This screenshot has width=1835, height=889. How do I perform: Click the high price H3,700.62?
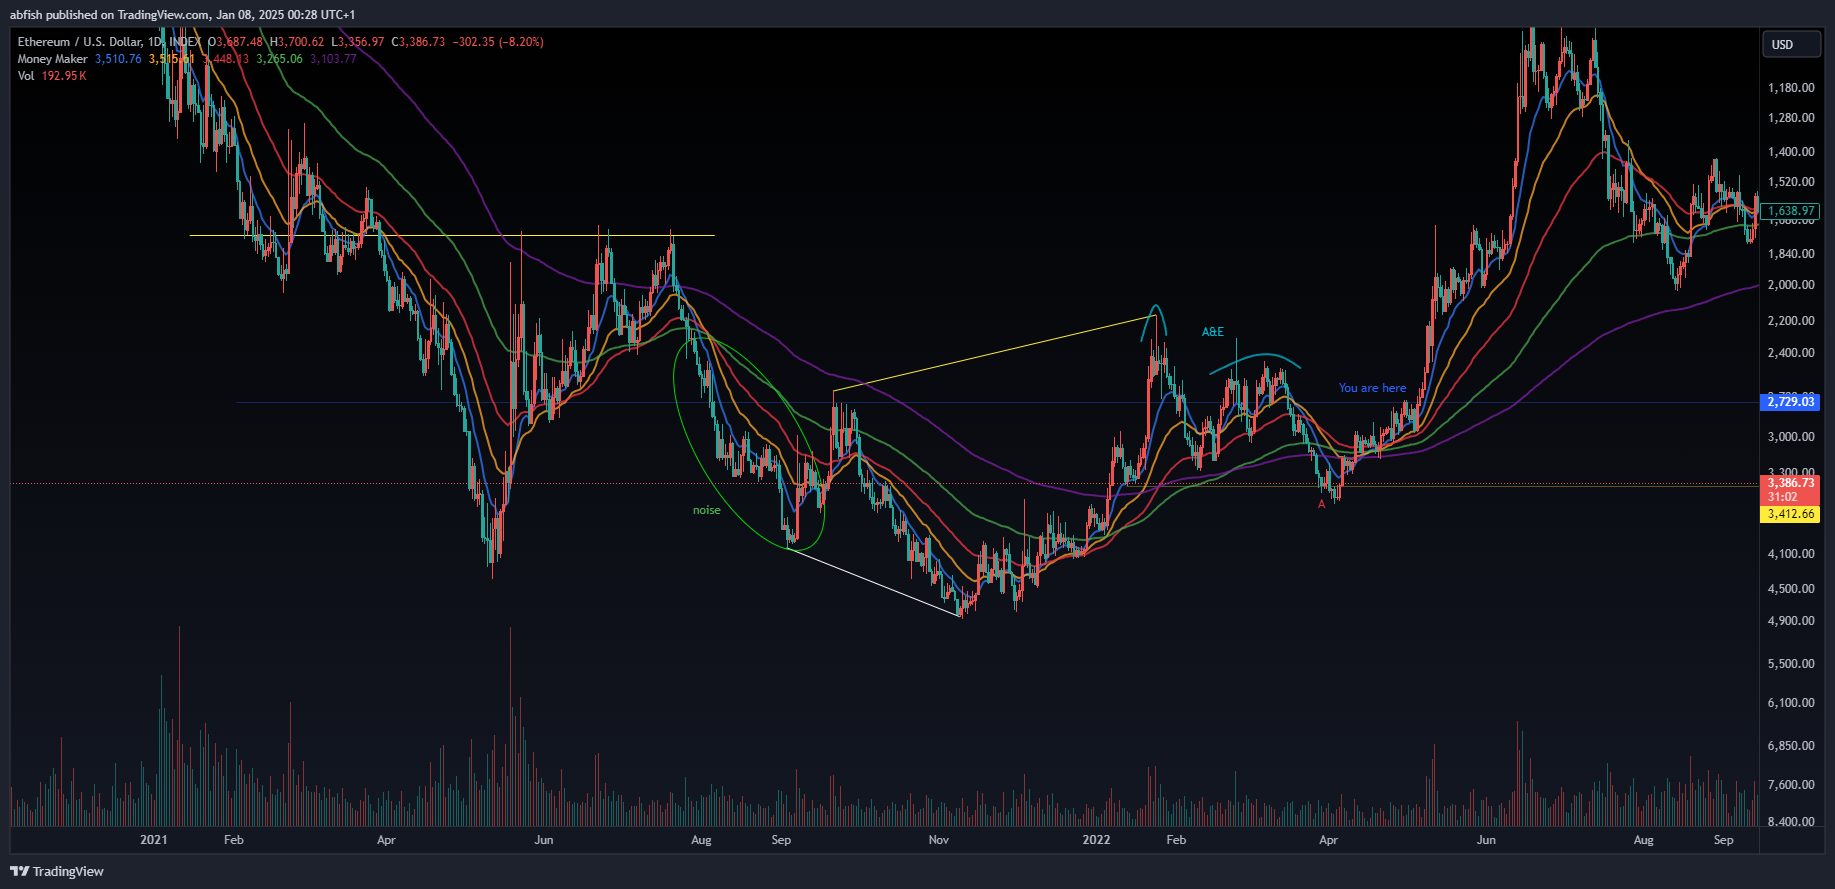pos(297,42)
